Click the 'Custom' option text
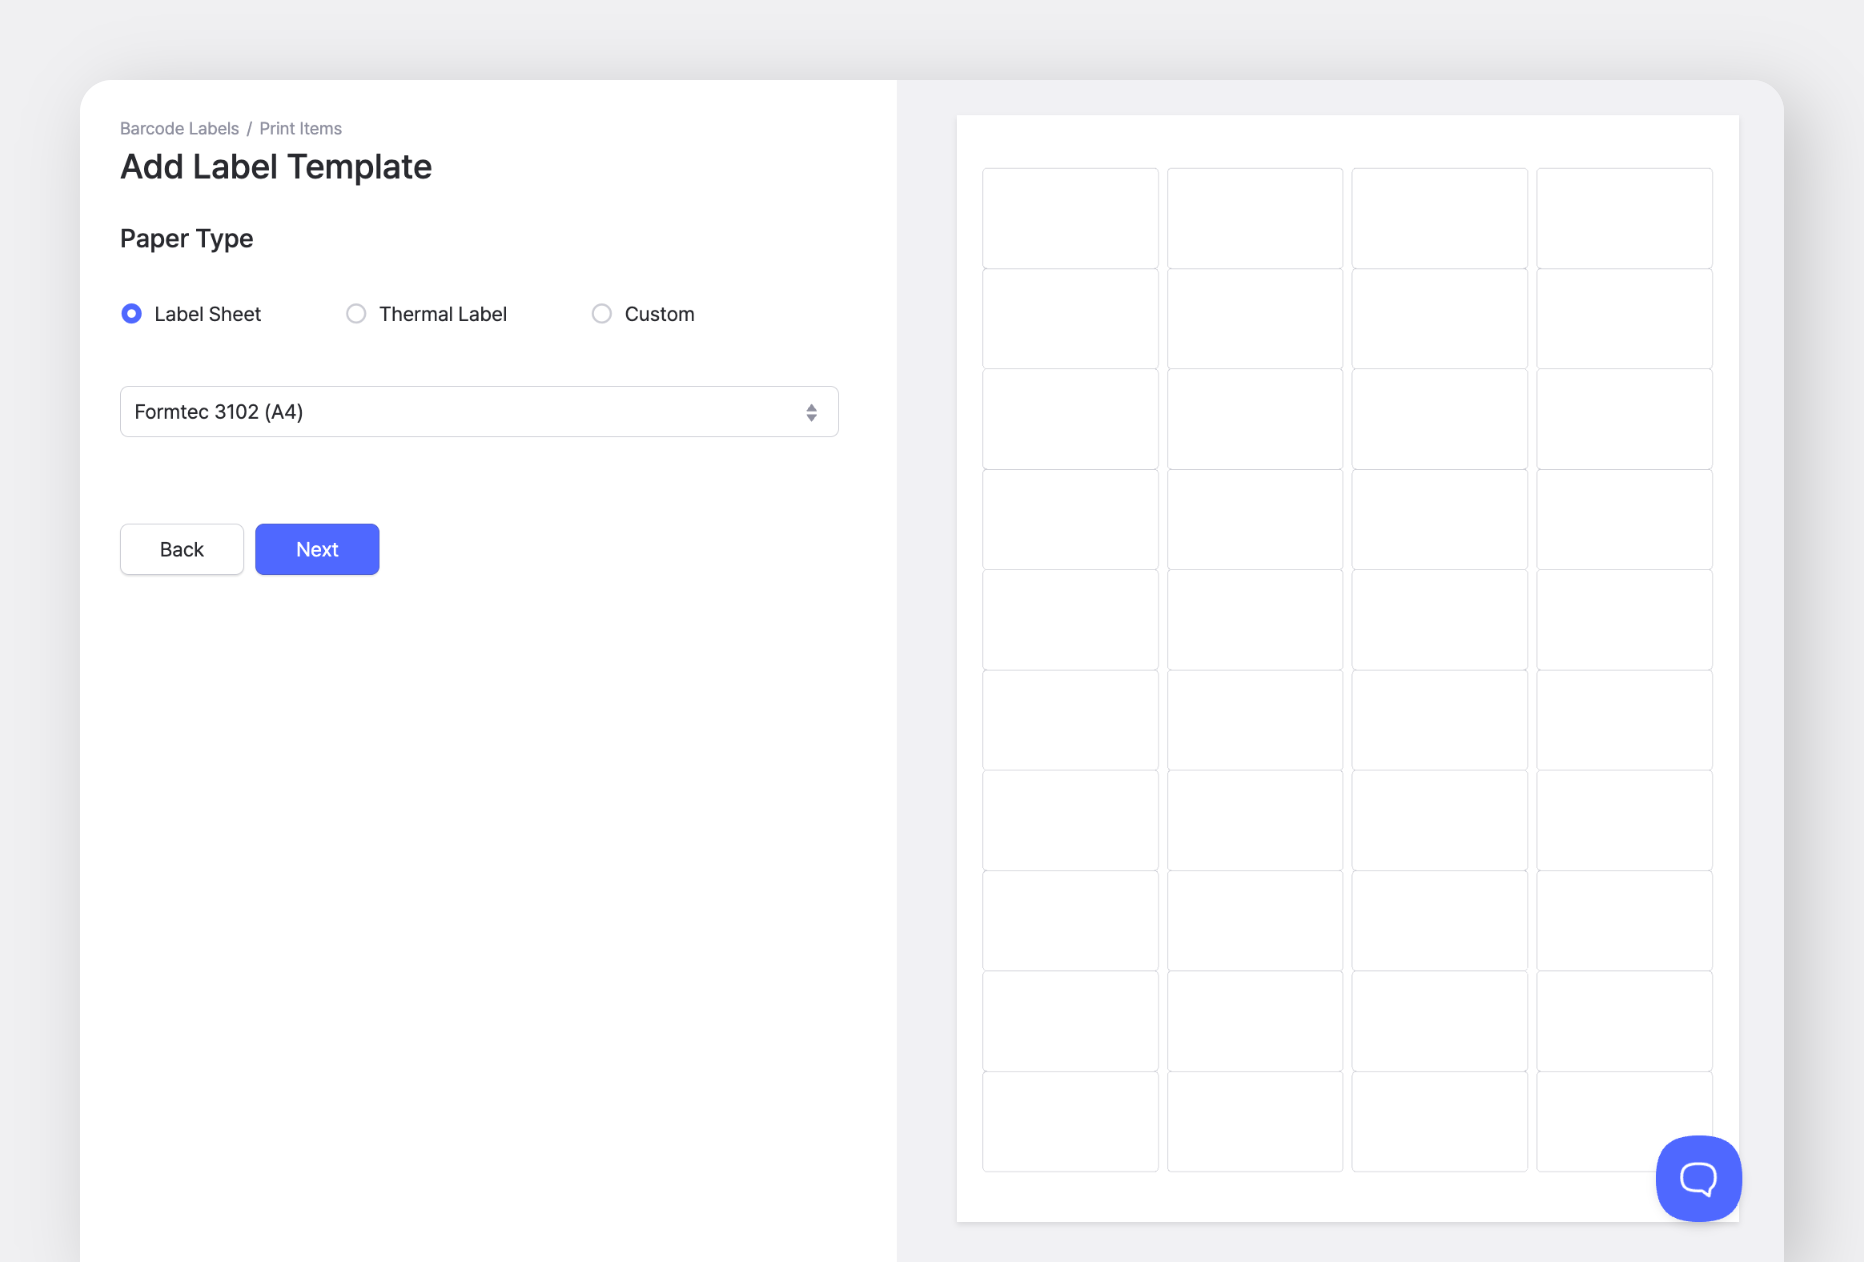Image resolution: width=1864 pixels, height=1262 pixels. click(659, 314)
